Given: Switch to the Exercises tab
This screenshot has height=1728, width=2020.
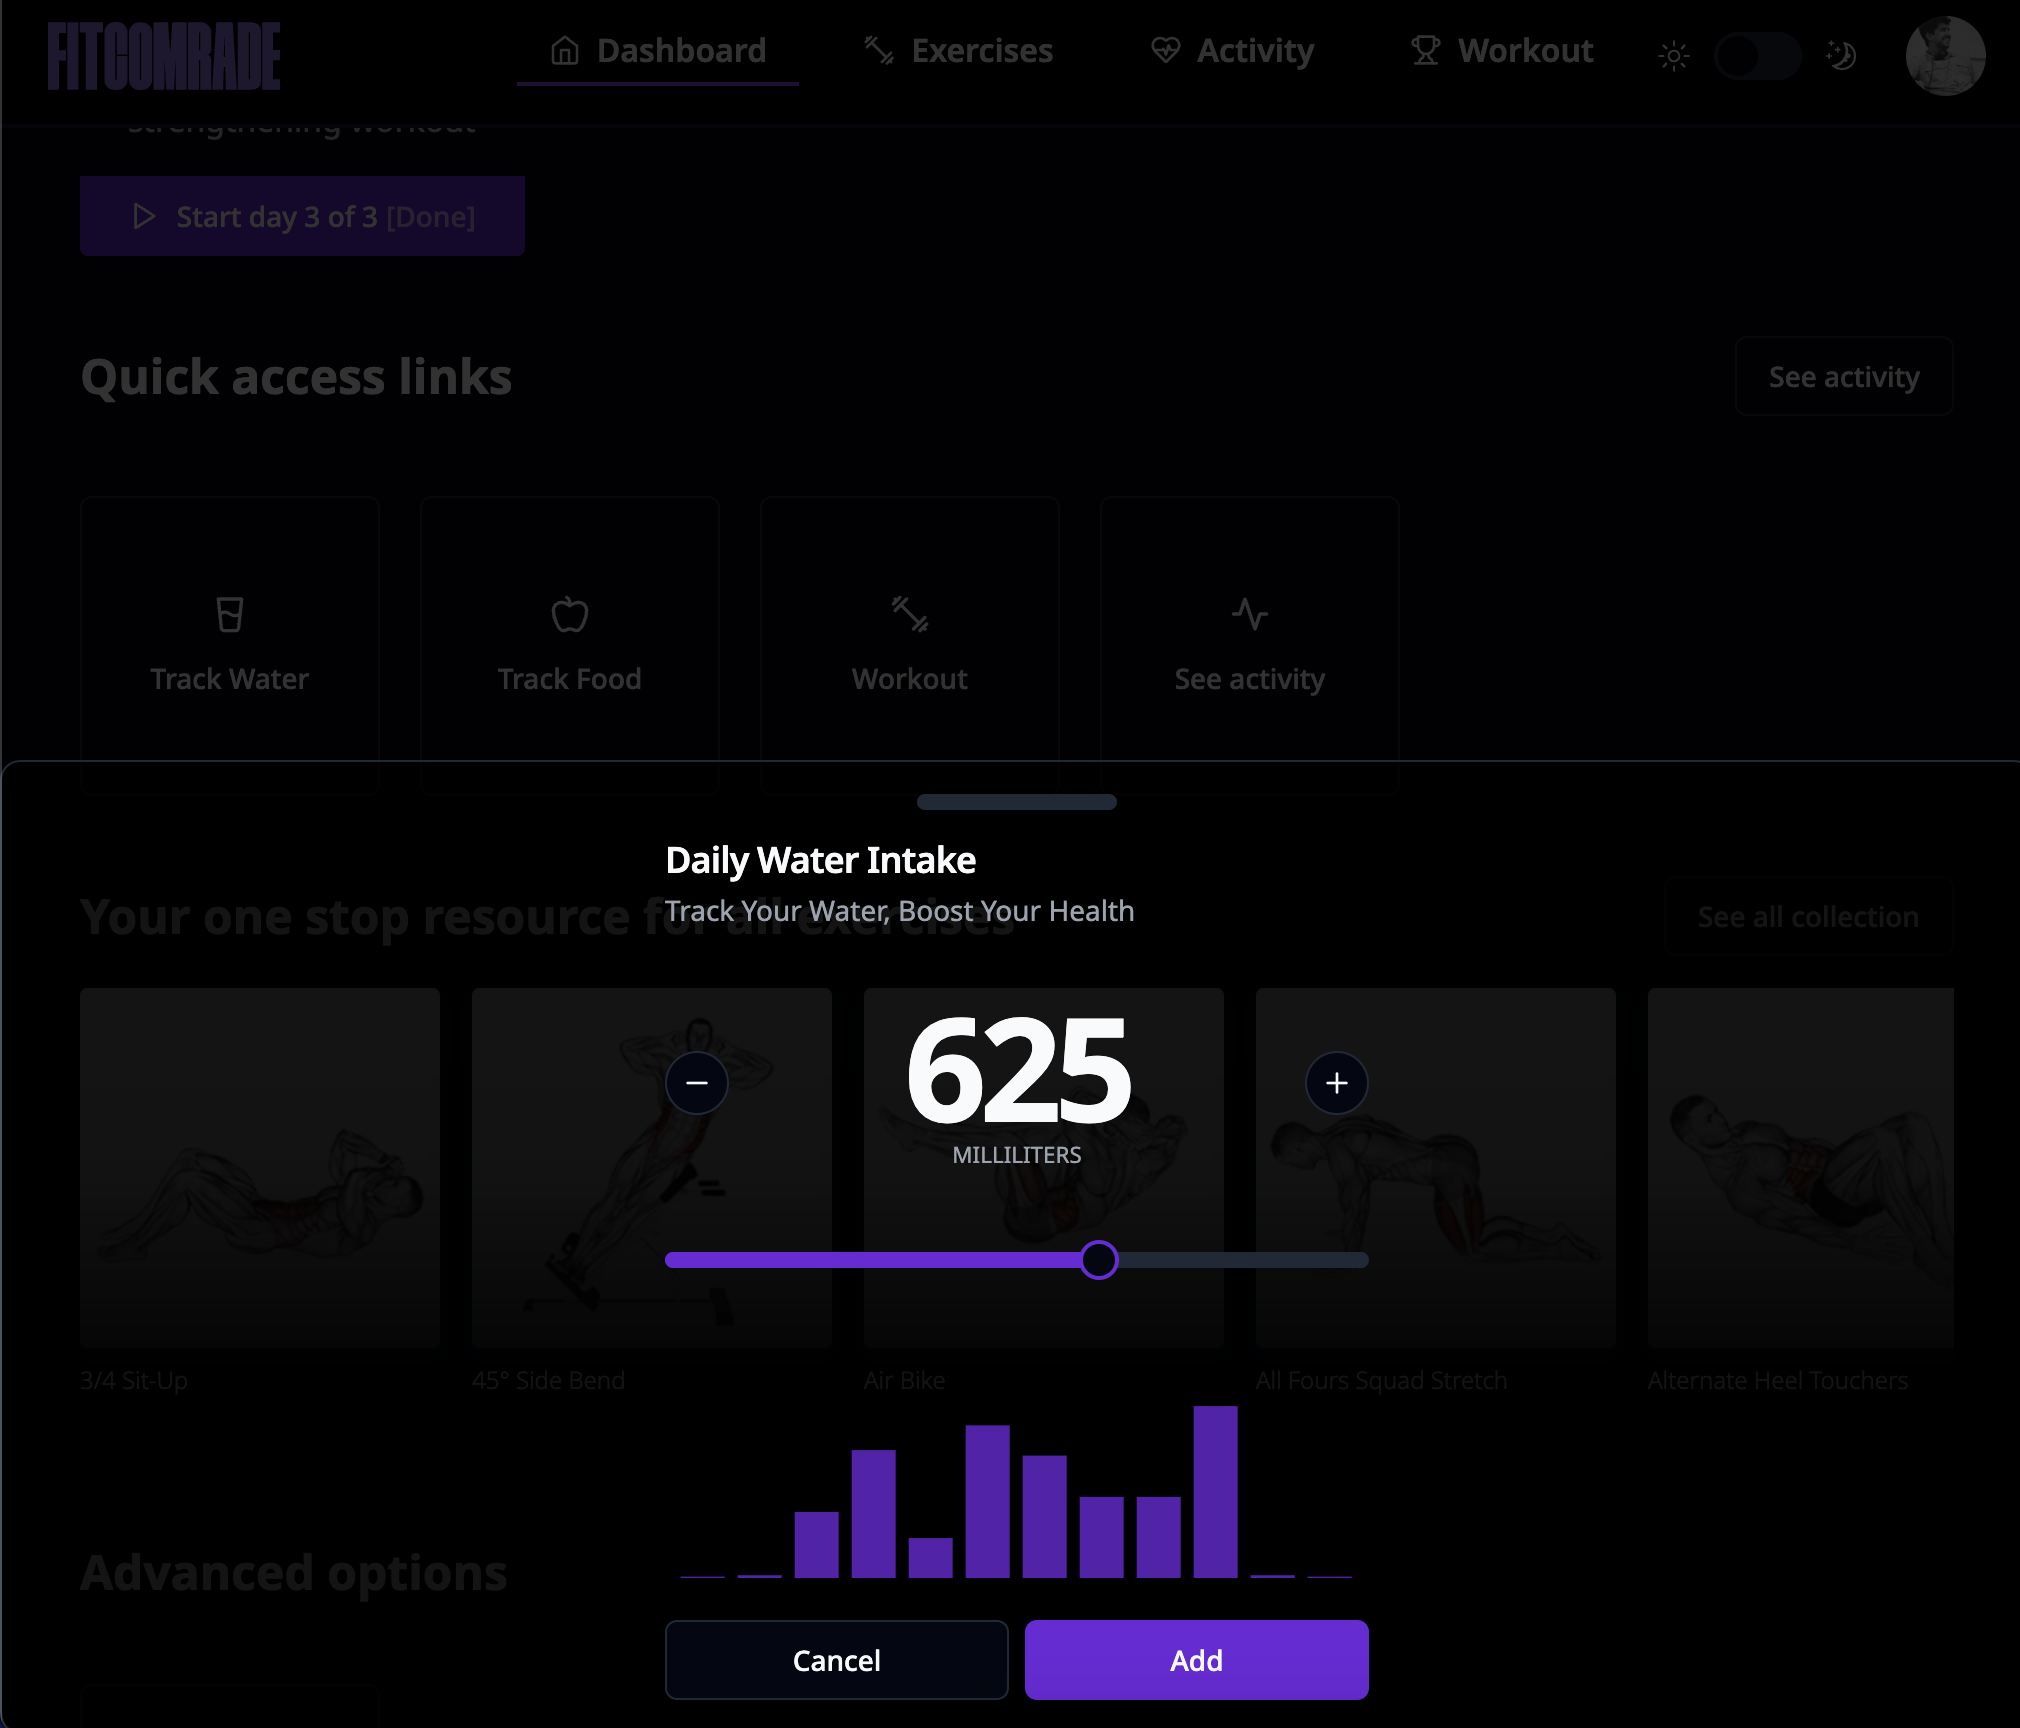Looking at the screenshot, I should 958,51.
